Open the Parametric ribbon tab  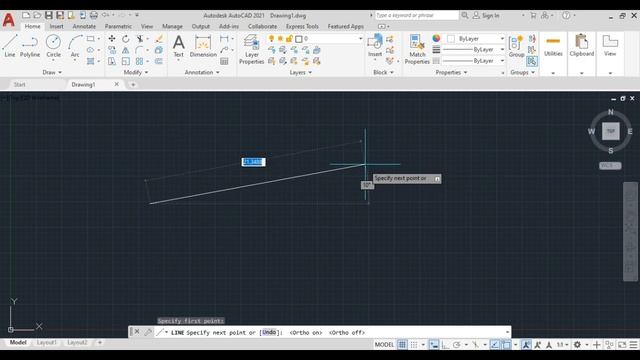[x=118, y=26]
